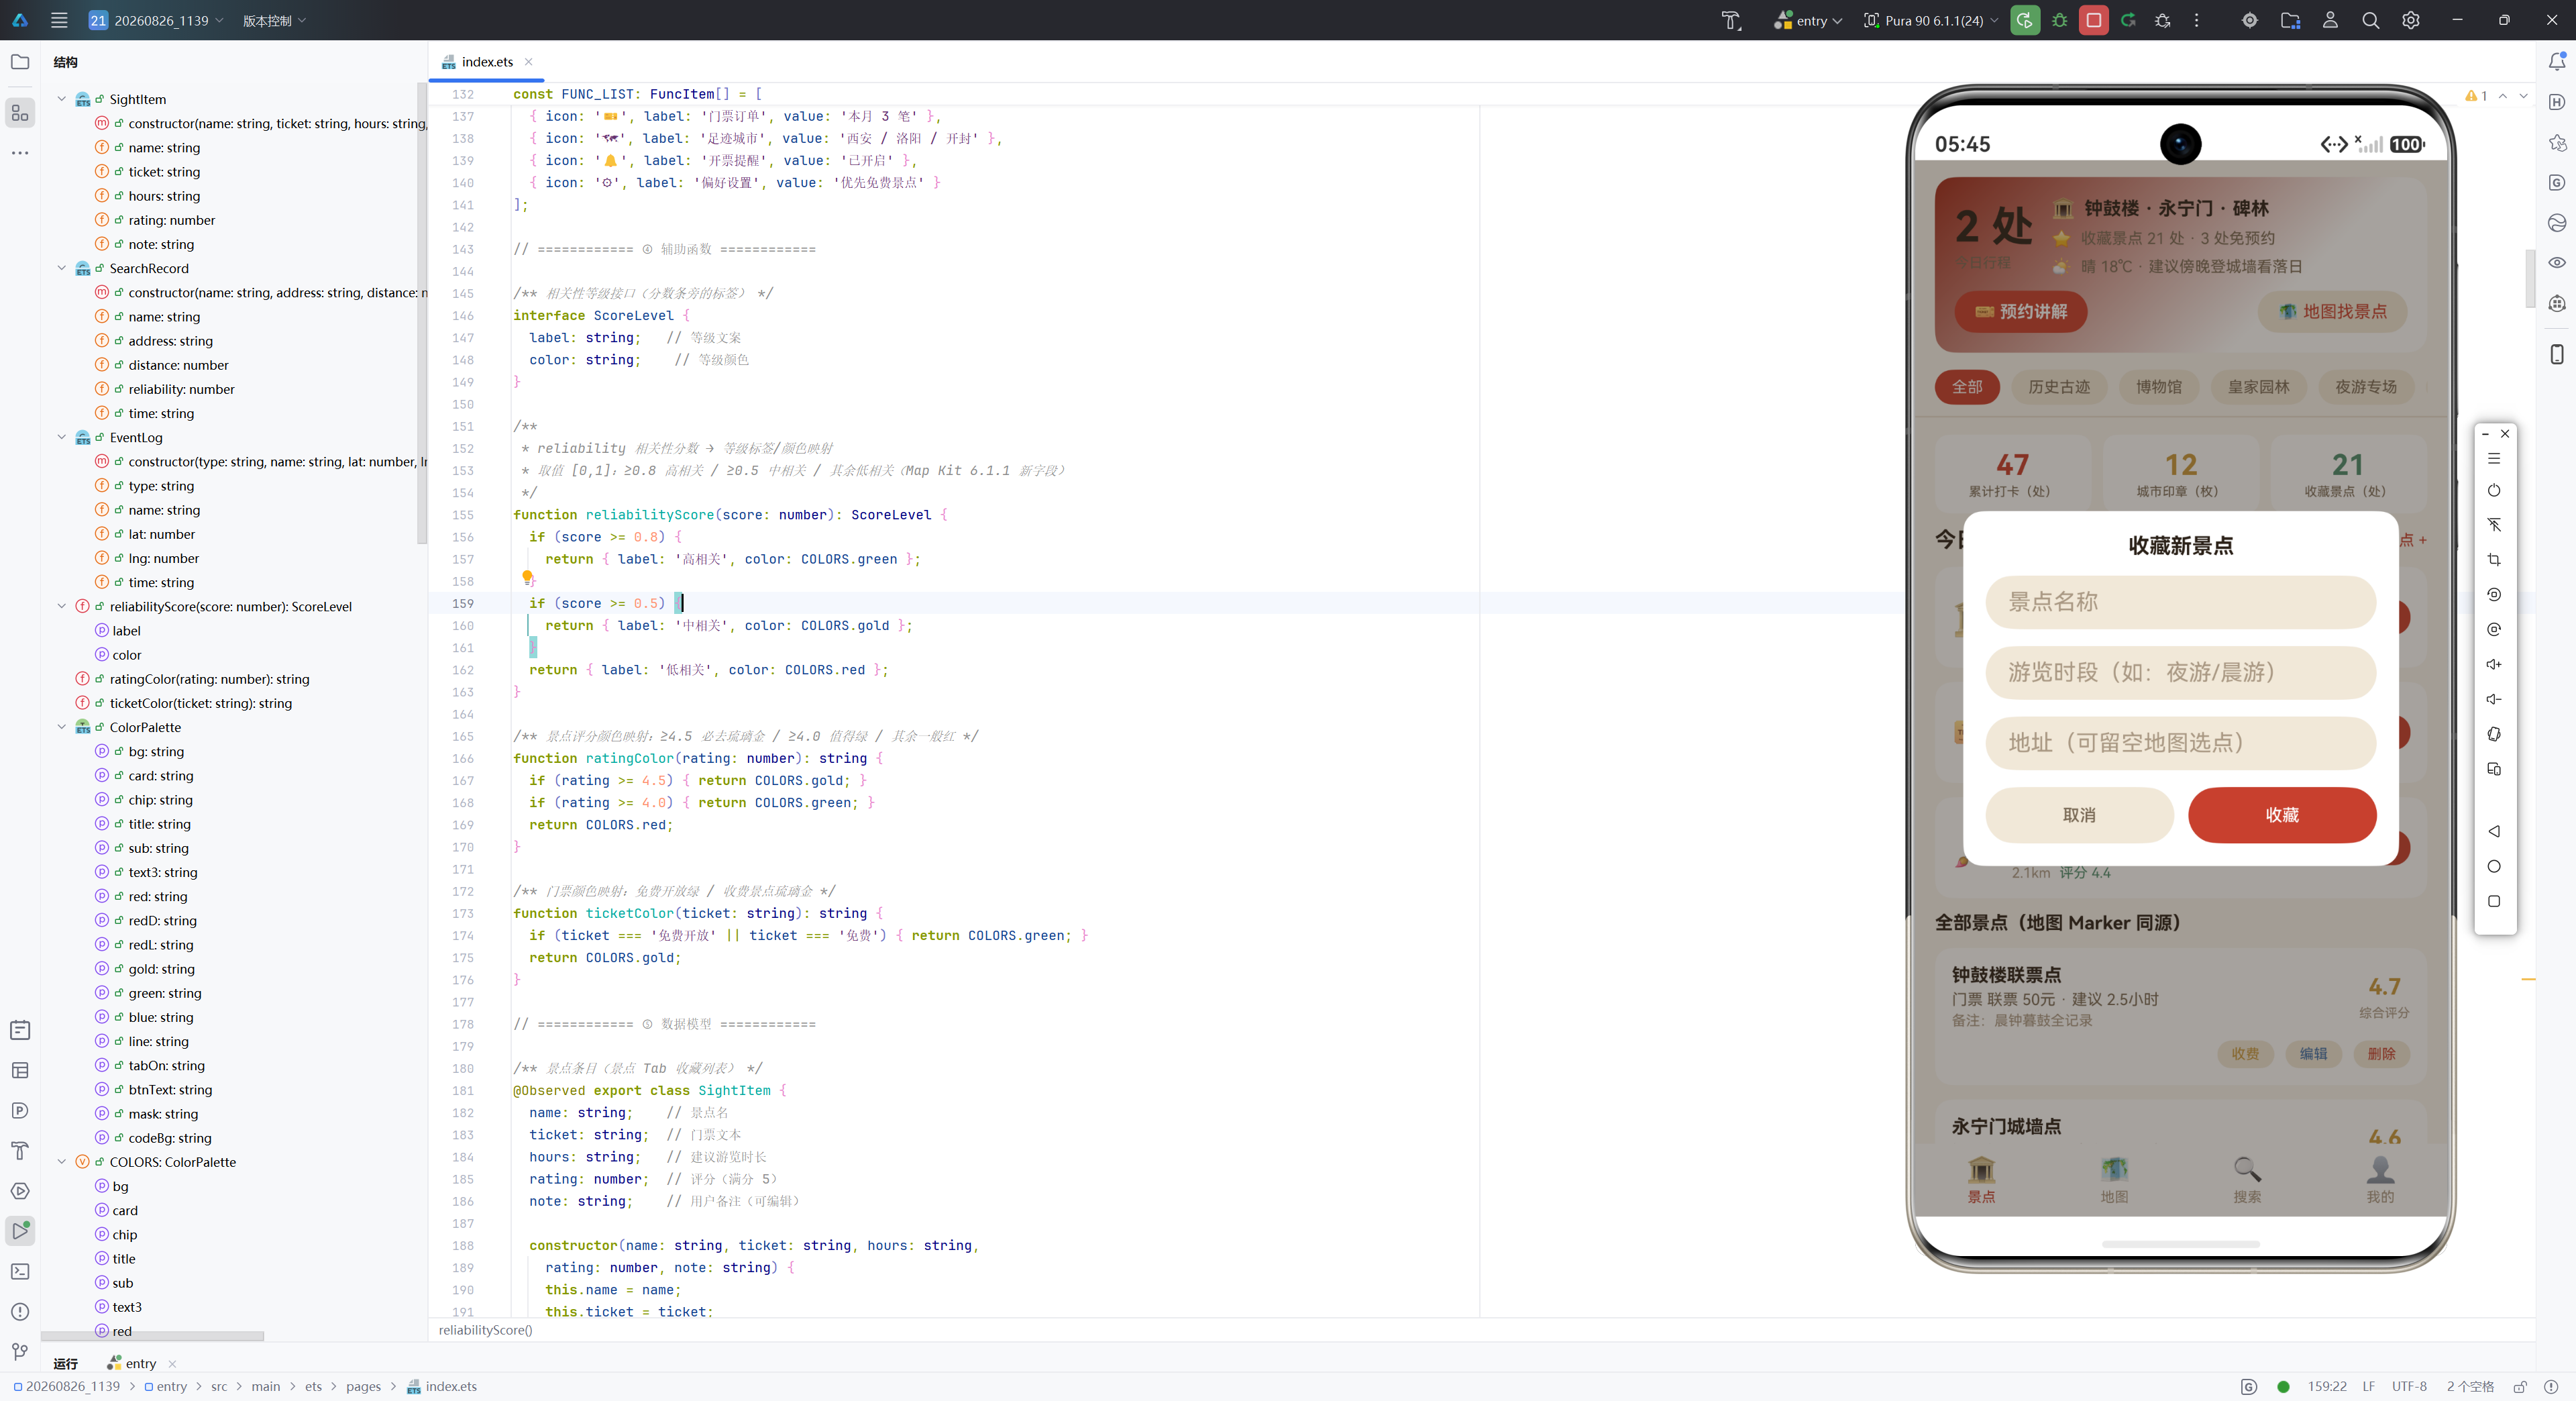
Task: Select 搜索 bottom tab in emulator
Action: coord(2247,1180)
